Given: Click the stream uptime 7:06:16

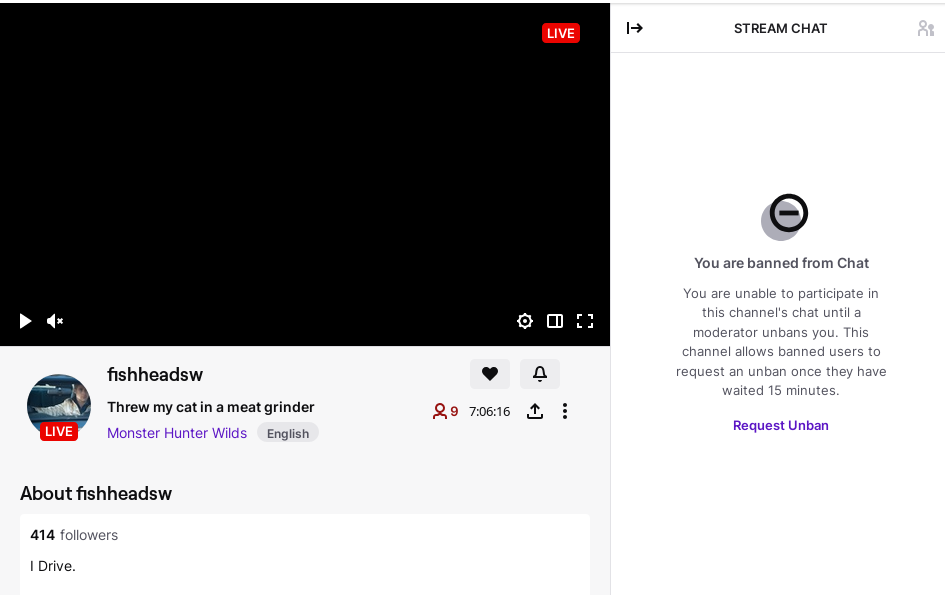Looking at the screenshot, I should (x=489, y=412).
